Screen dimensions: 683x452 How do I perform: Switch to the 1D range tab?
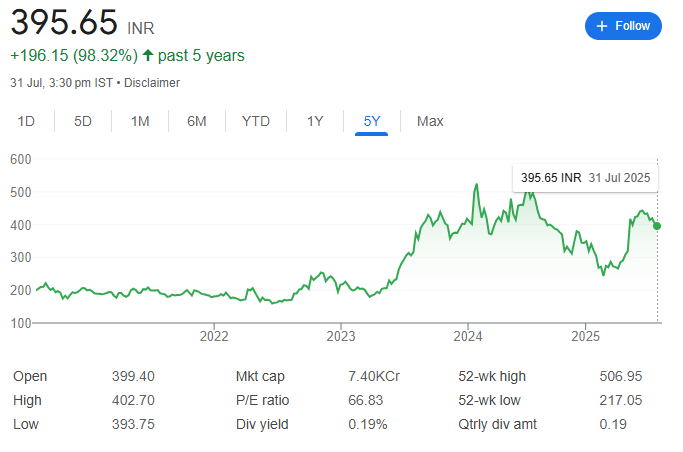pos(26,121)
